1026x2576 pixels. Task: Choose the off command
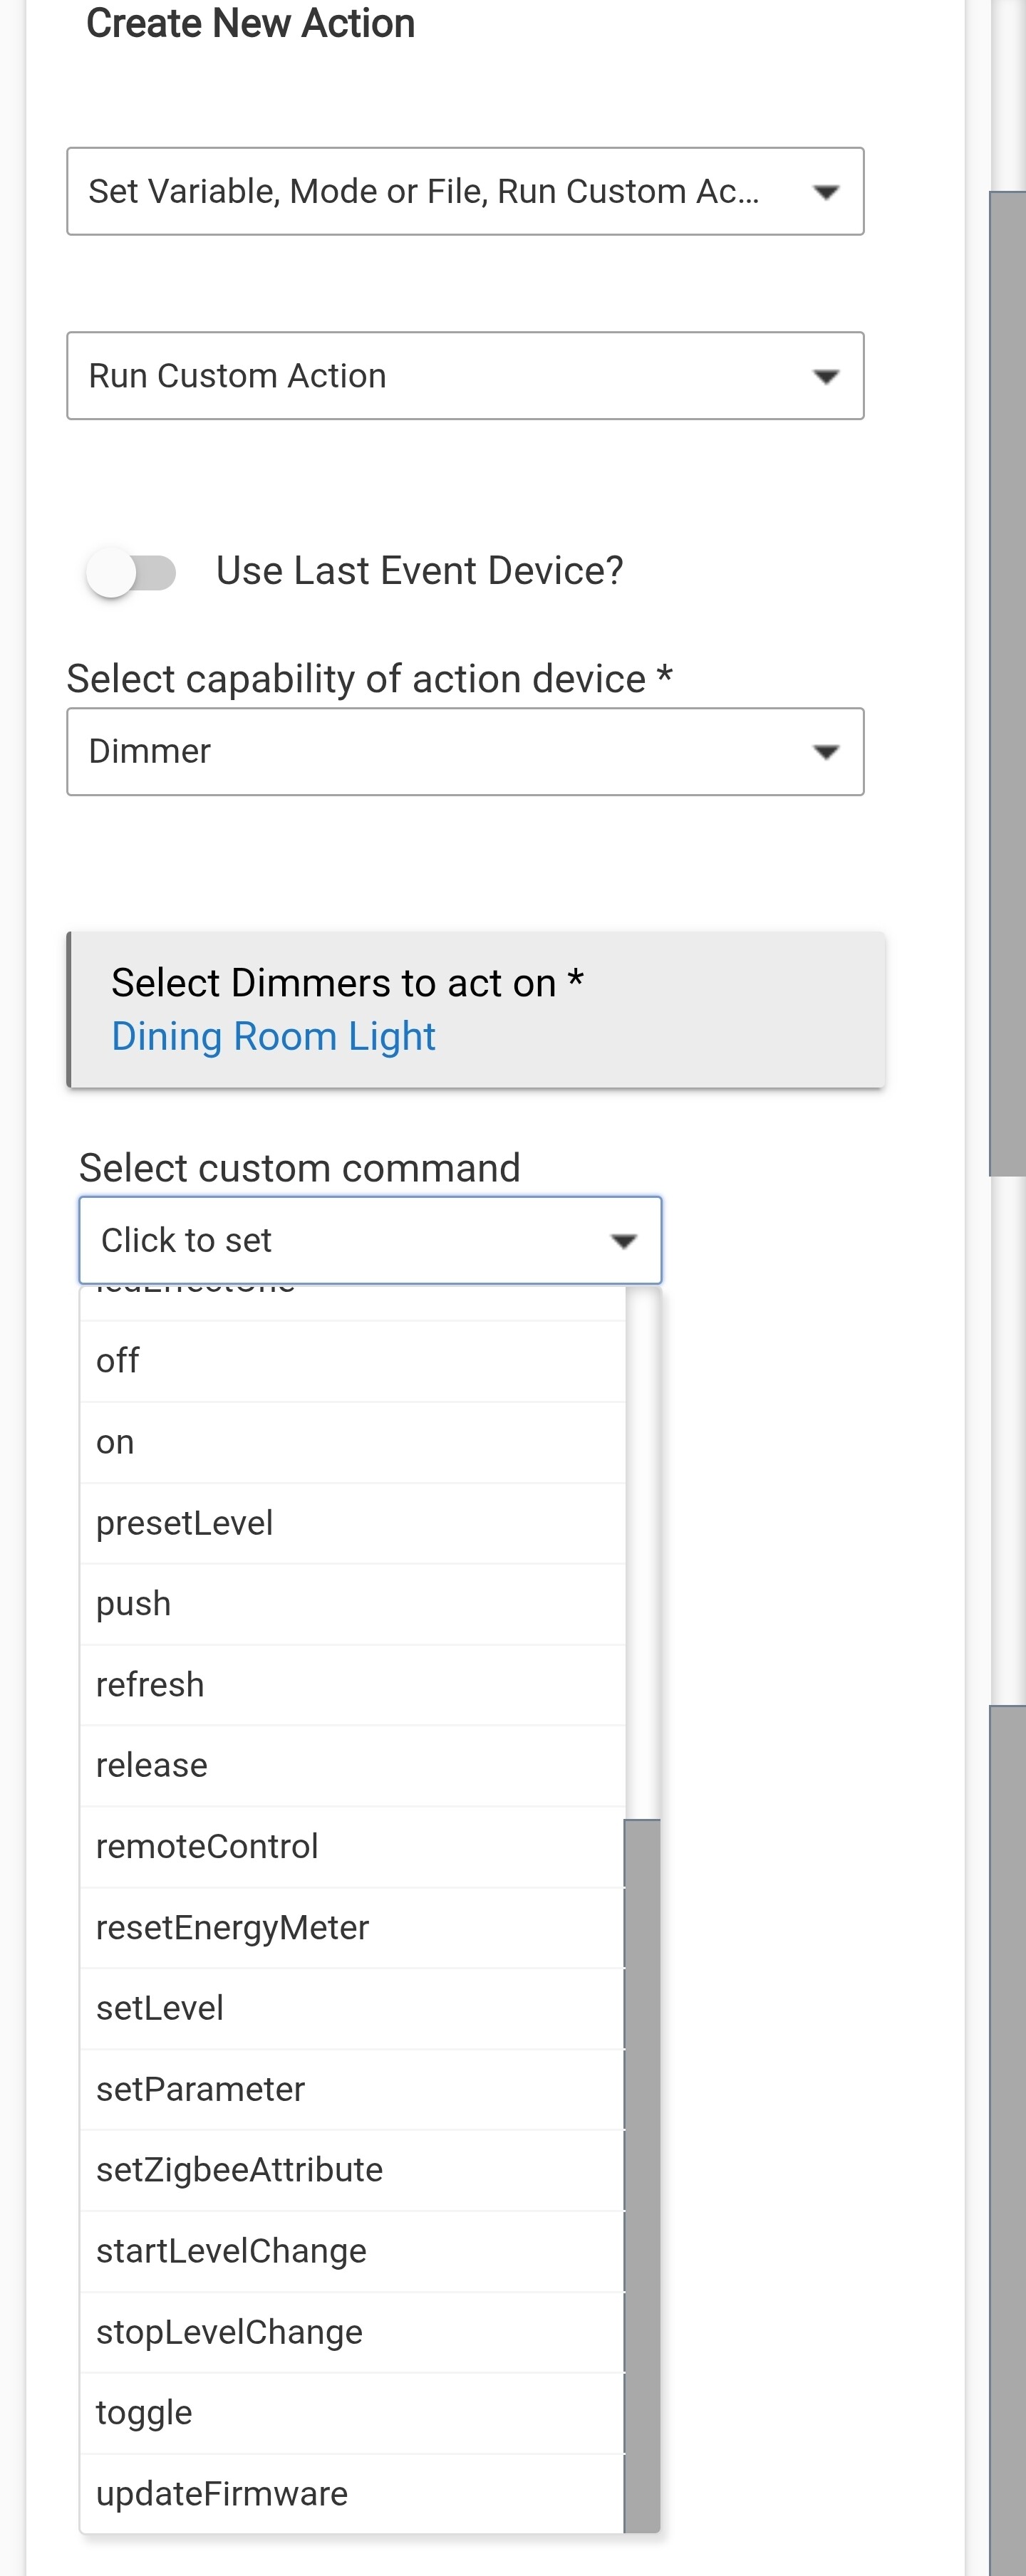coord(352,1361)
